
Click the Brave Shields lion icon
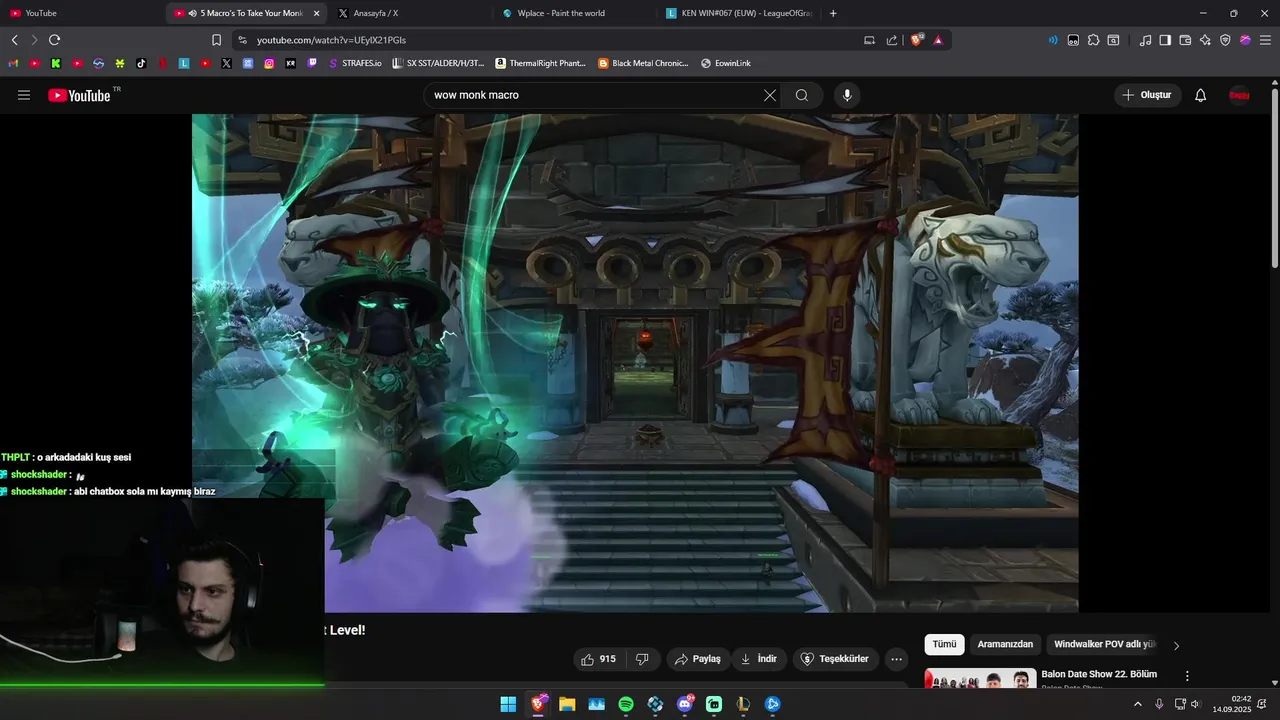coord(916,40)
